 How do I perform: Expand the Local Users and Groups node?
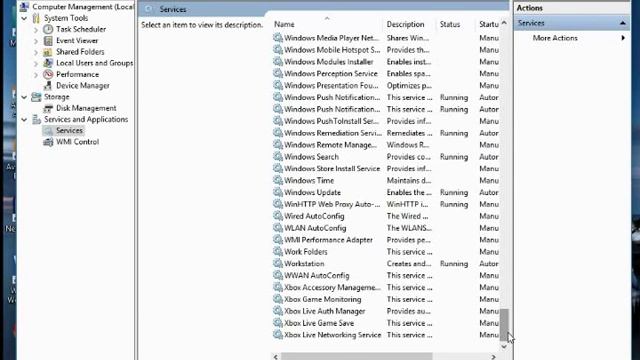pos(36,63)
